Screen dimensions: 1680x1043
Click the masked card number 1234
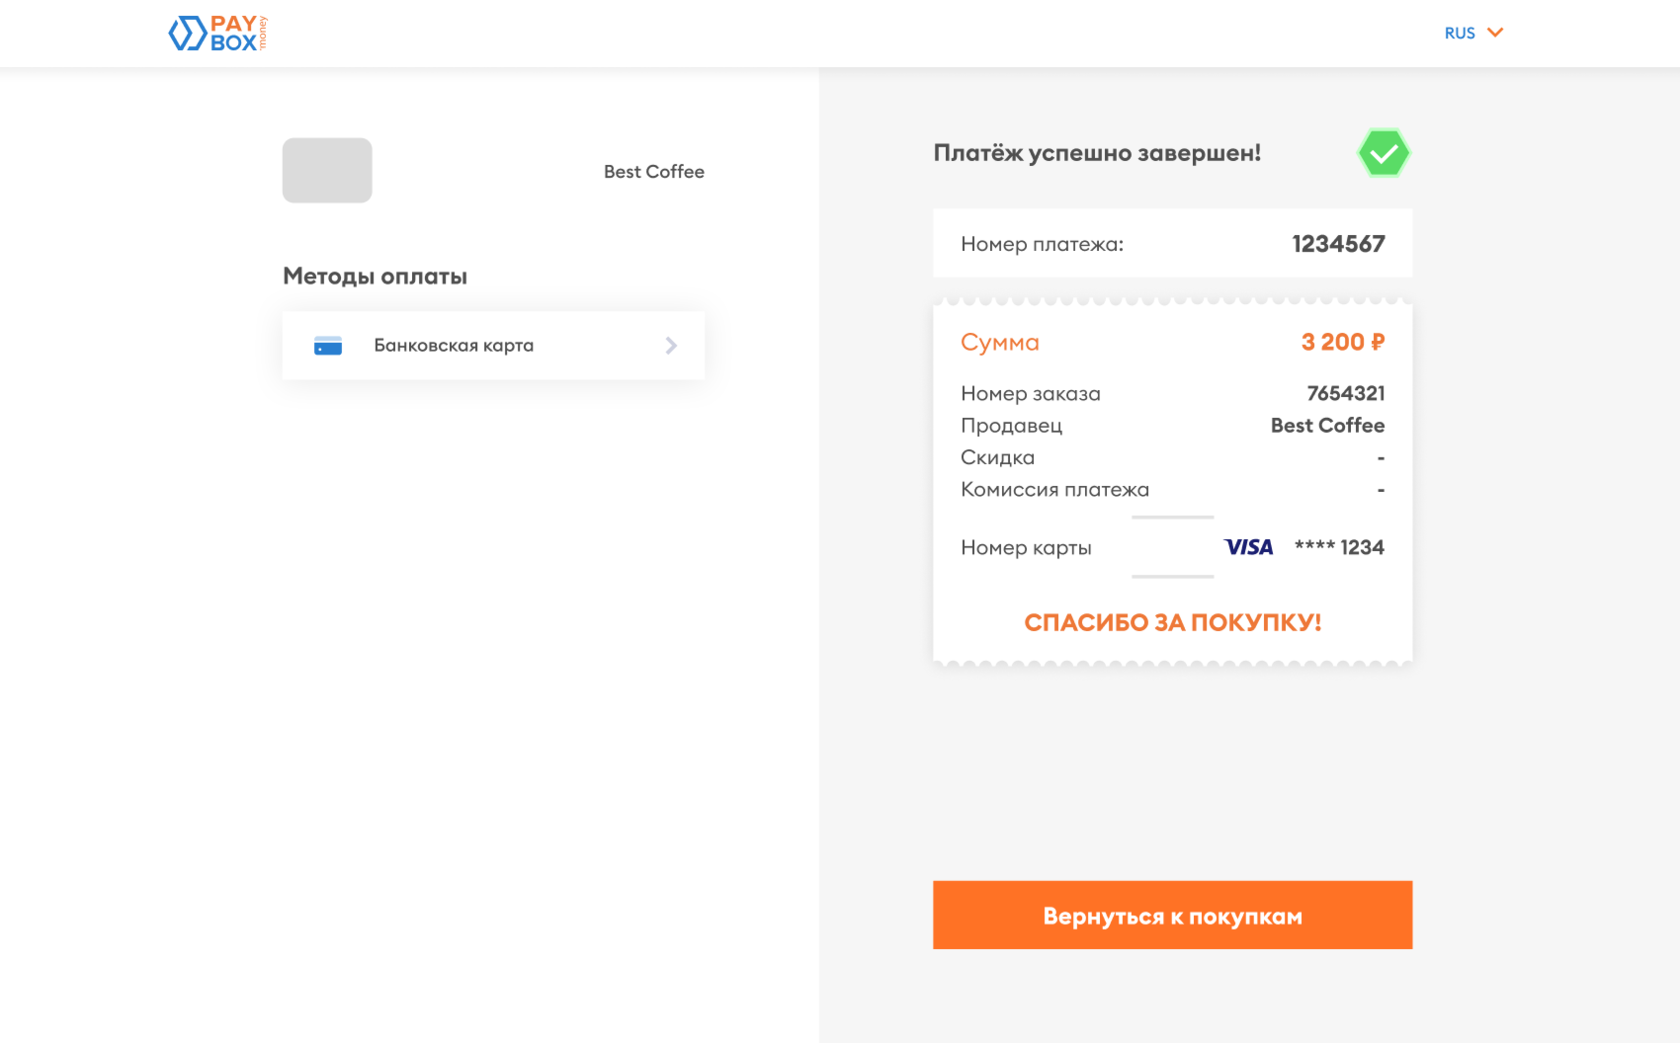(x=1340, y=547)
